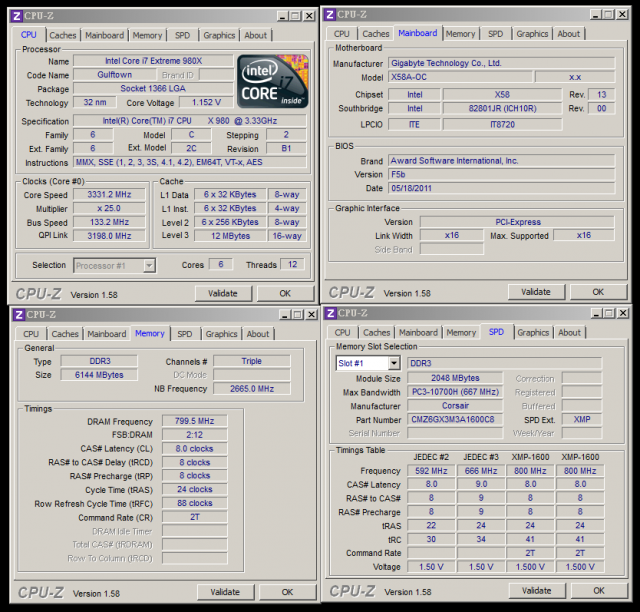Click Validate in the Memory window
The width and height of the screenshot is (640, 612).
click(x=225, y=592)
